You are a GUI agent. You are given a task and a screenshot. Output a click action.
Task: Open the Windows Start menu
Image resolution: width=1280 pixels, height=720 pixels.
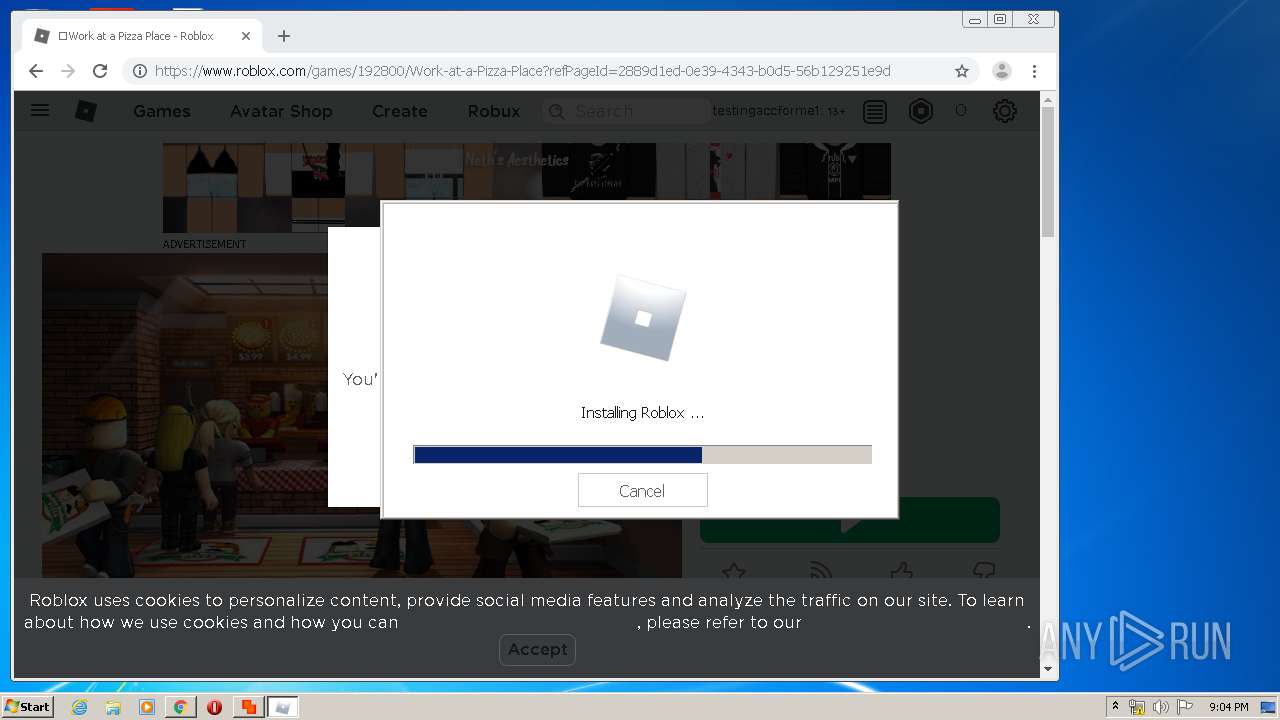pos(27,707)
